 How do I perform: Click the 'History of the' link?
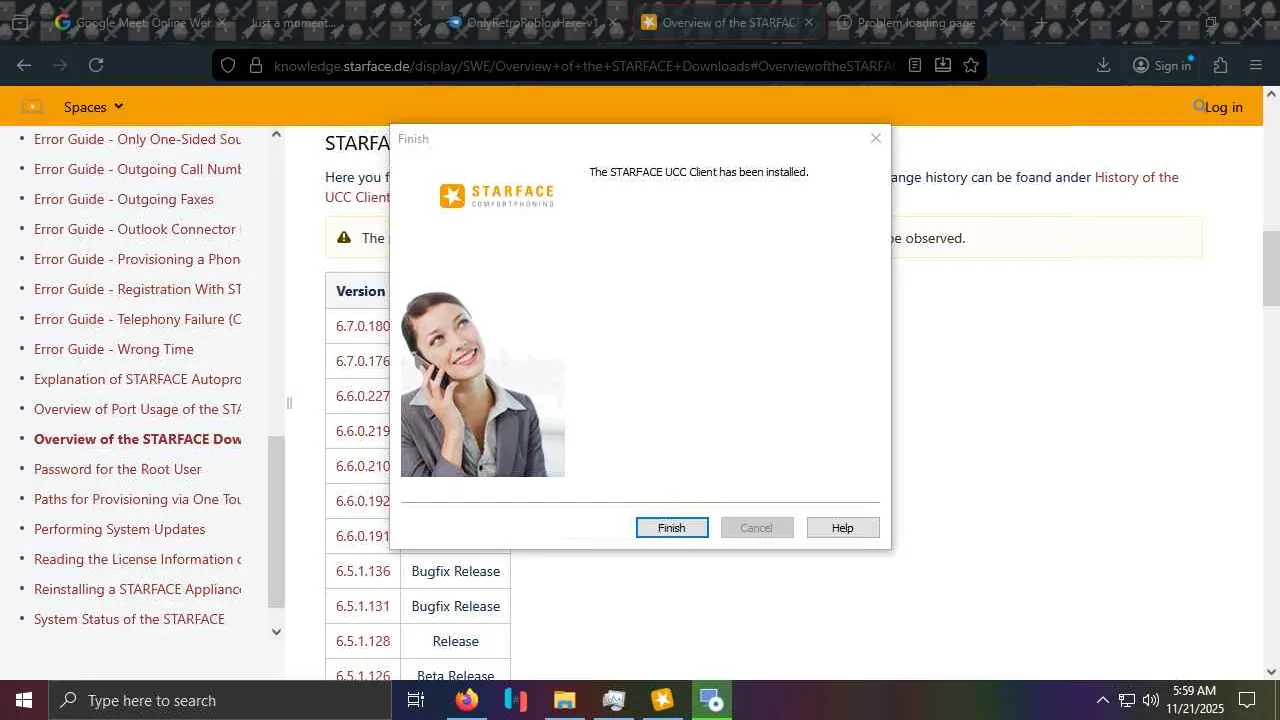pos(1137,177)
